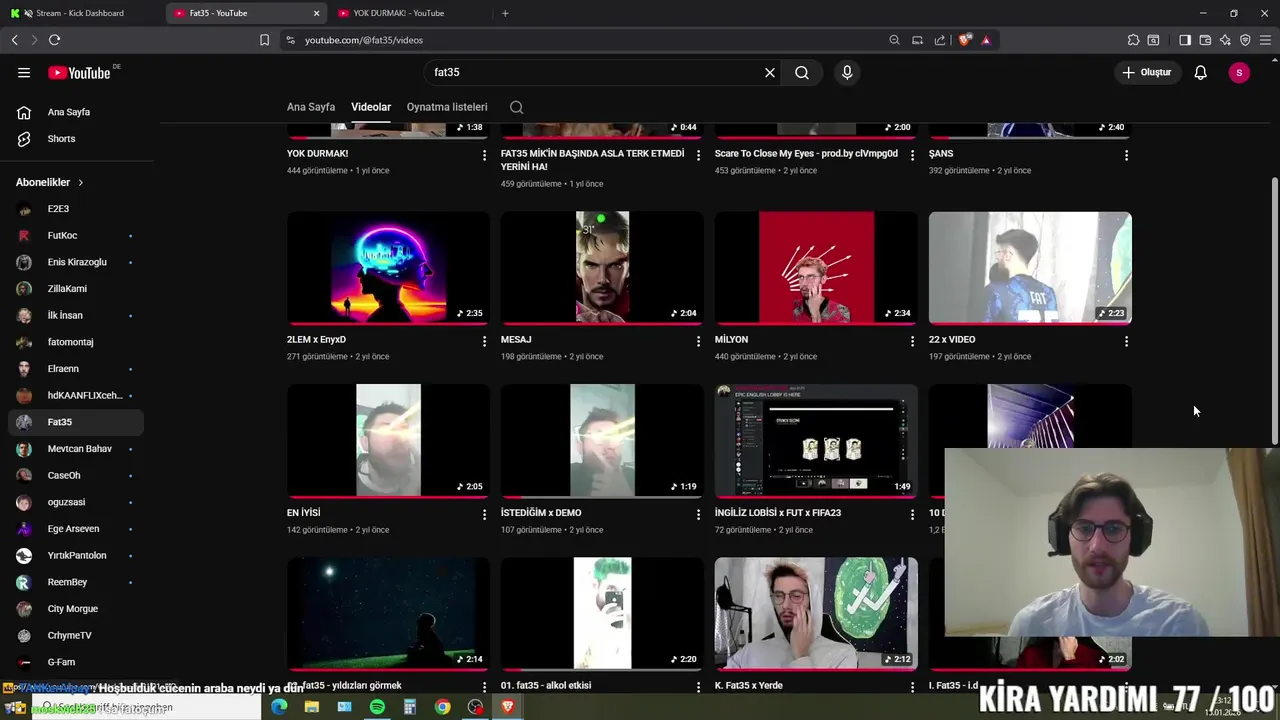Screen dimensions: 1280x720
Task: Expand the Abonelikler section
Action: [50, 182]
